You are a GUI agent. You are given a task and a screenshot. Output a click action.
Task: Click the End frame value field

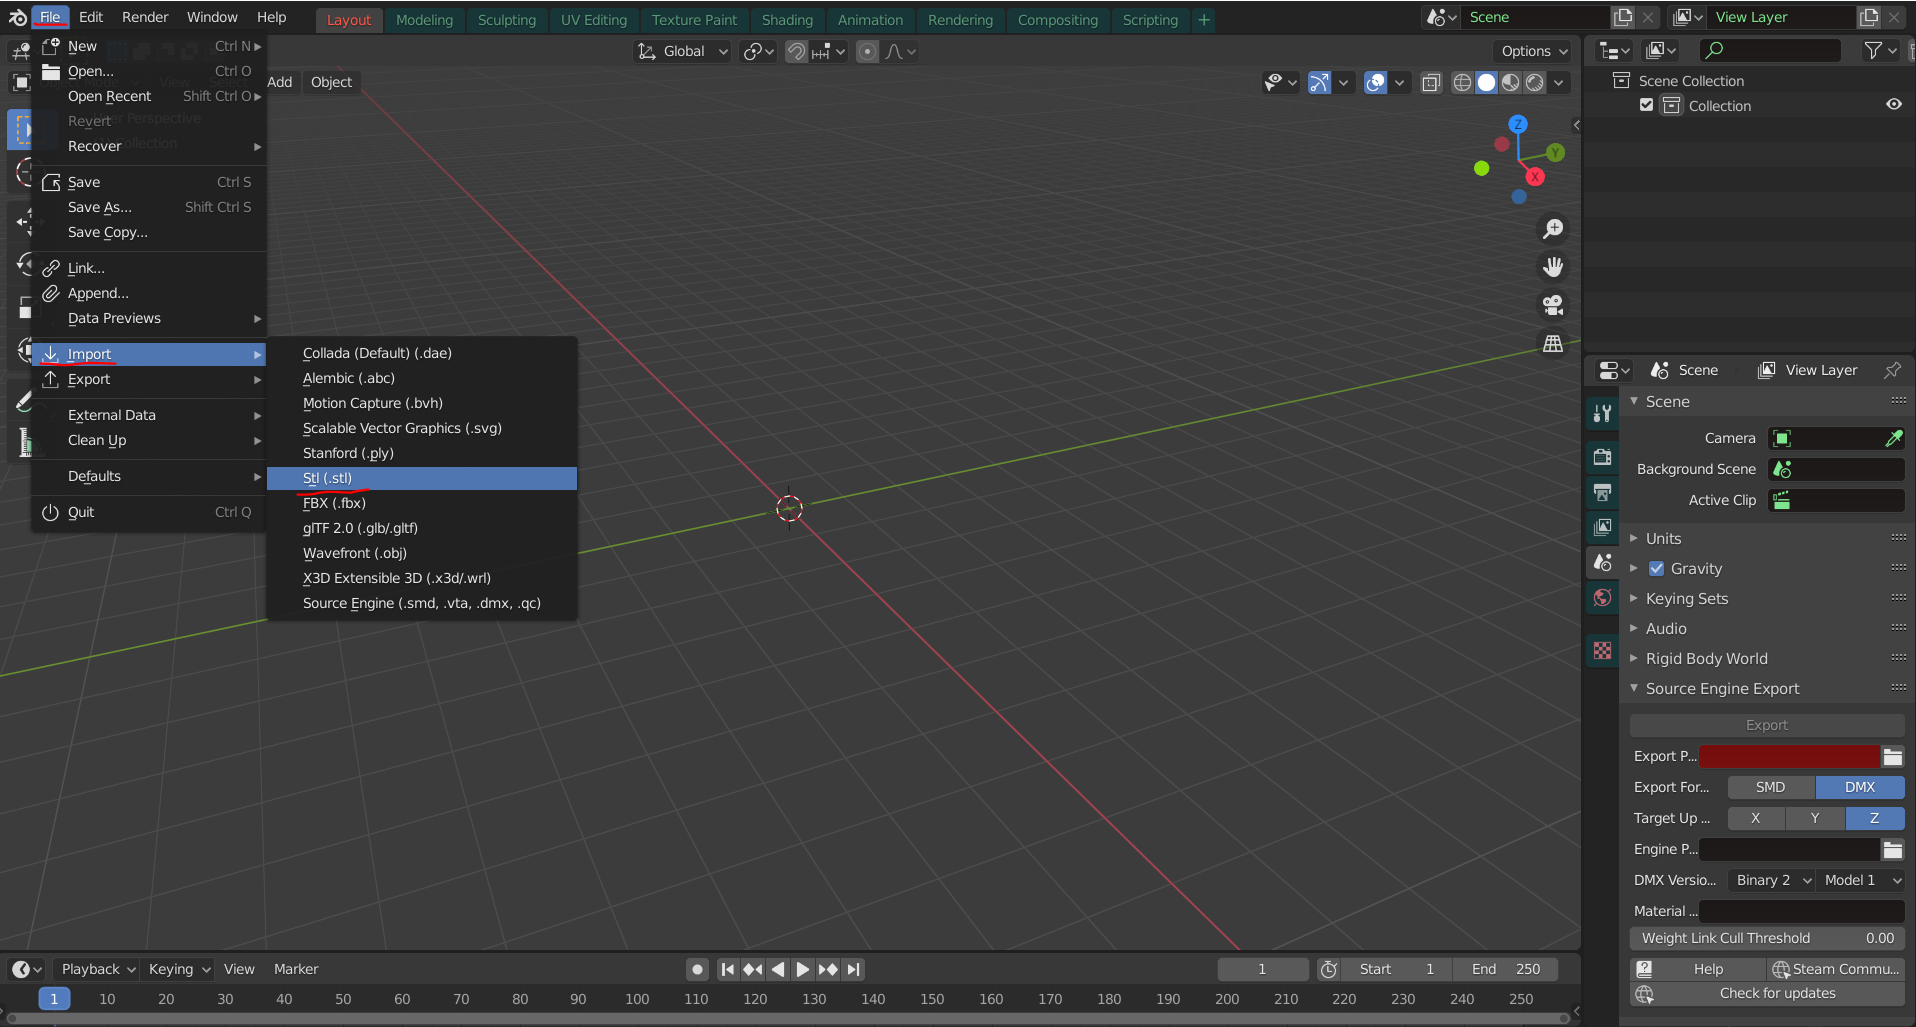pyautogui.click(x=1504, y=969)
